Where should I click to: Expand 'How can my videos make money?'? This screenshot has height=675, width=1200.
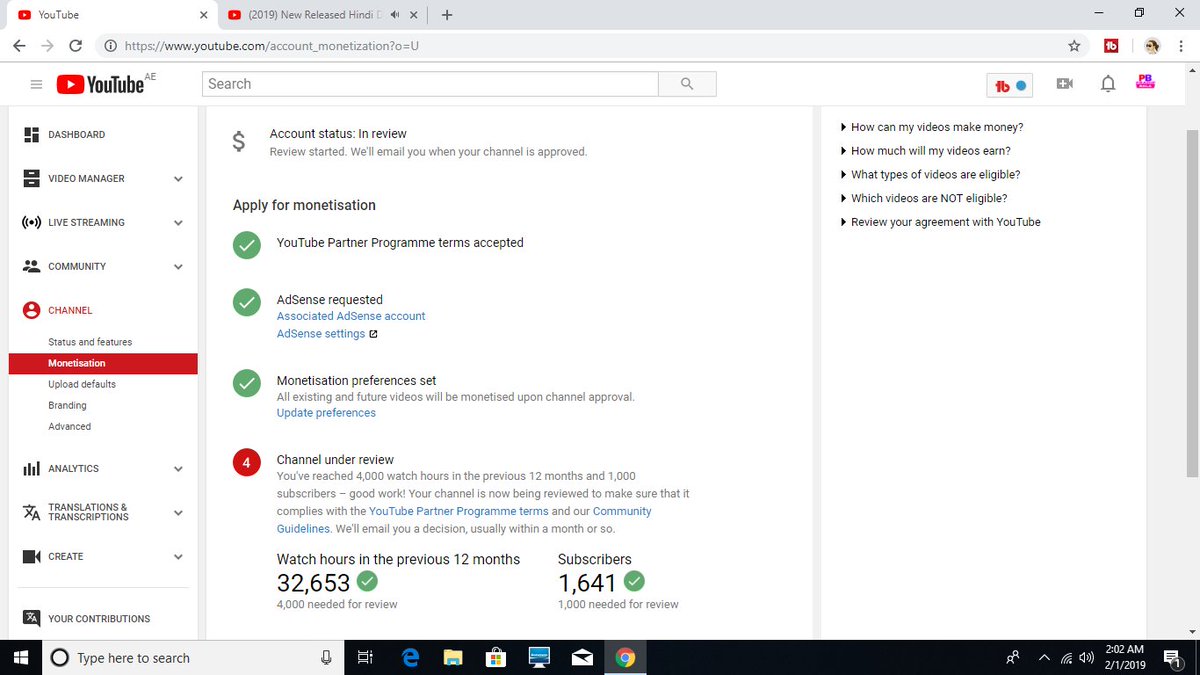coord(933,127)
